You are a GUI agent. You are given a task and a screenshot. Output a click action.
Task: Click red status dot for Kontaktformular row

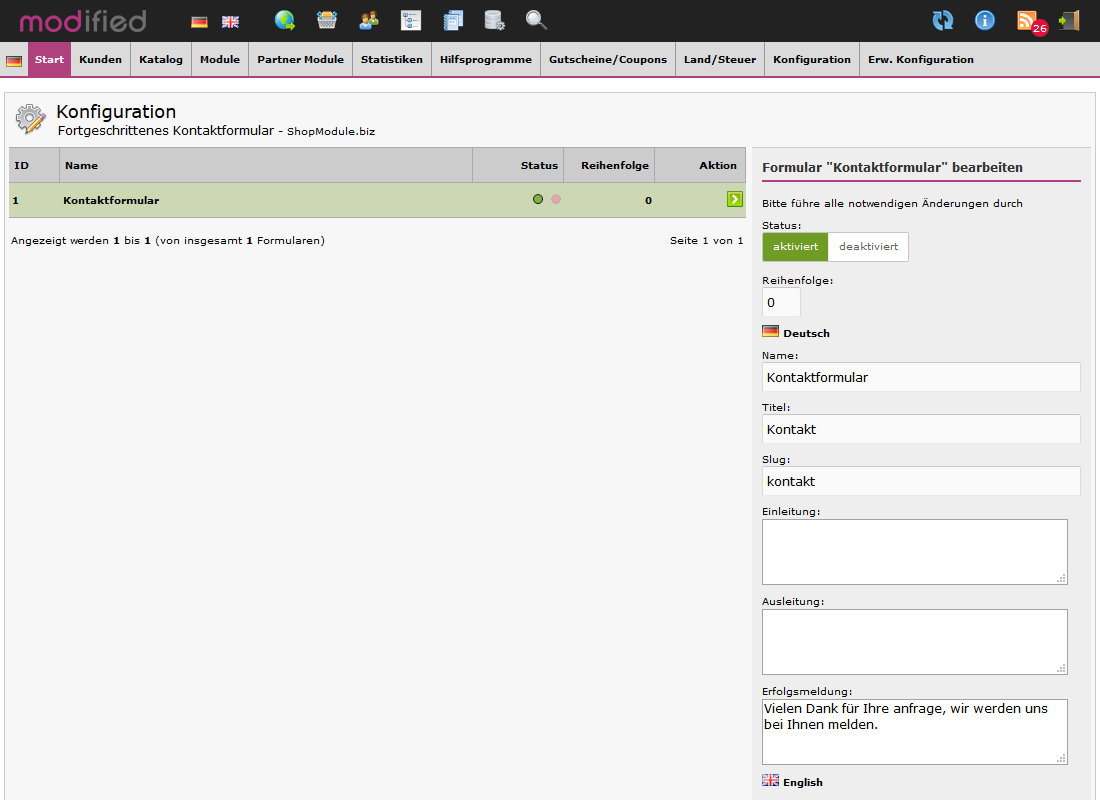[x=556, y=200]
